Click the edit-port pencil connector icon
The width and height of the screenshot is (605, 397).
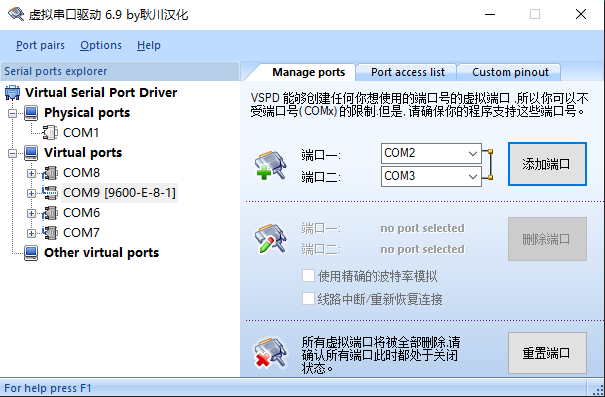271,239
